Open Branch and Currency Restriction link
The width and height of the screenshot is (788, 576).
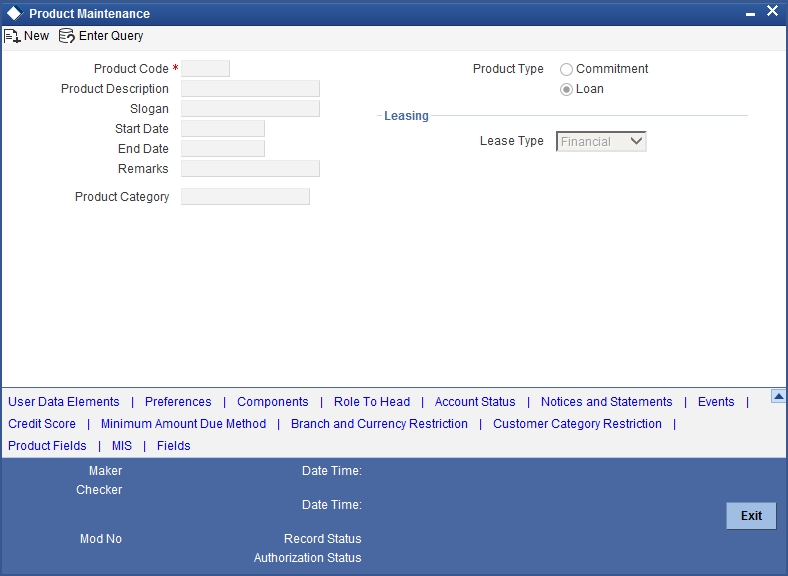(x=379, y=424)
